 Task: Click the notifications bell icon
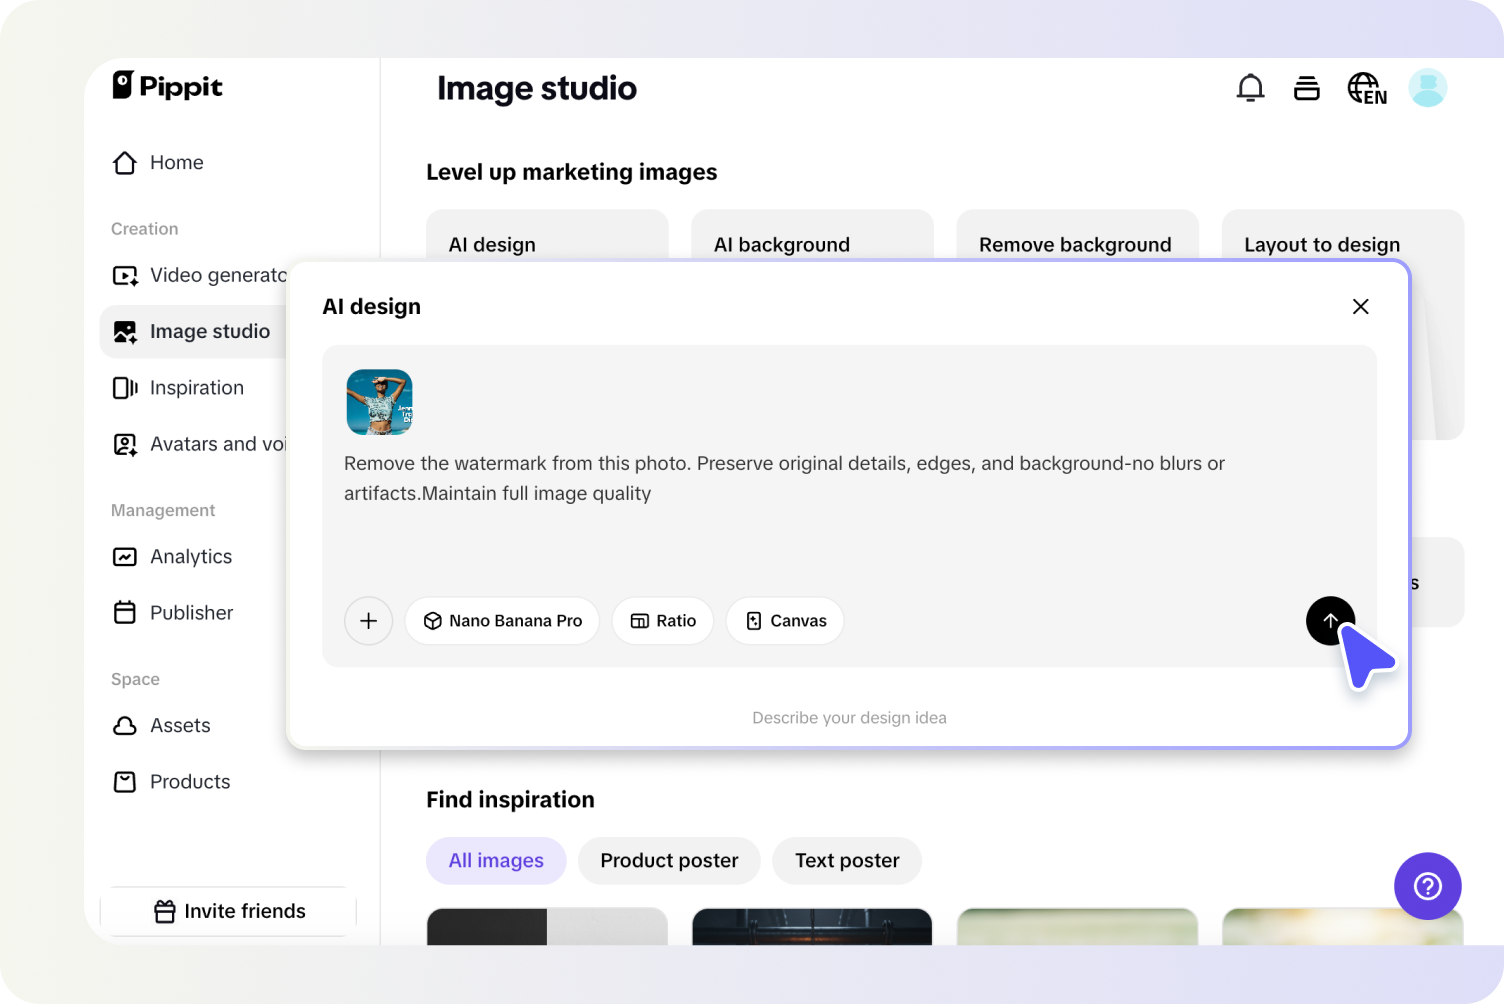click(1250, 88)
